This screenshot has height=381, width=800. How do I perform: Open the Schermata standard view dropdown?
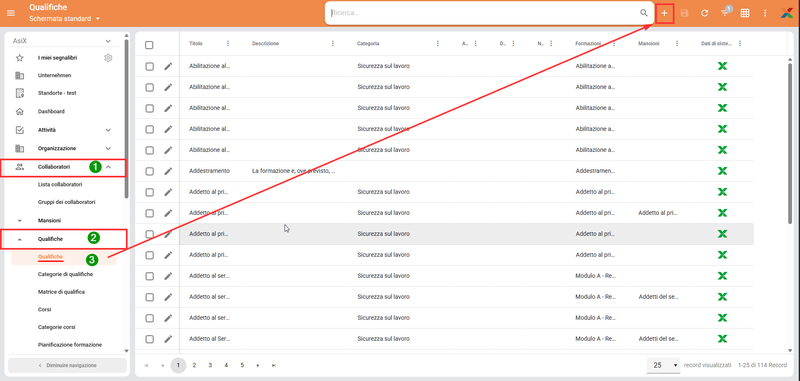click(x=65, y=18)
